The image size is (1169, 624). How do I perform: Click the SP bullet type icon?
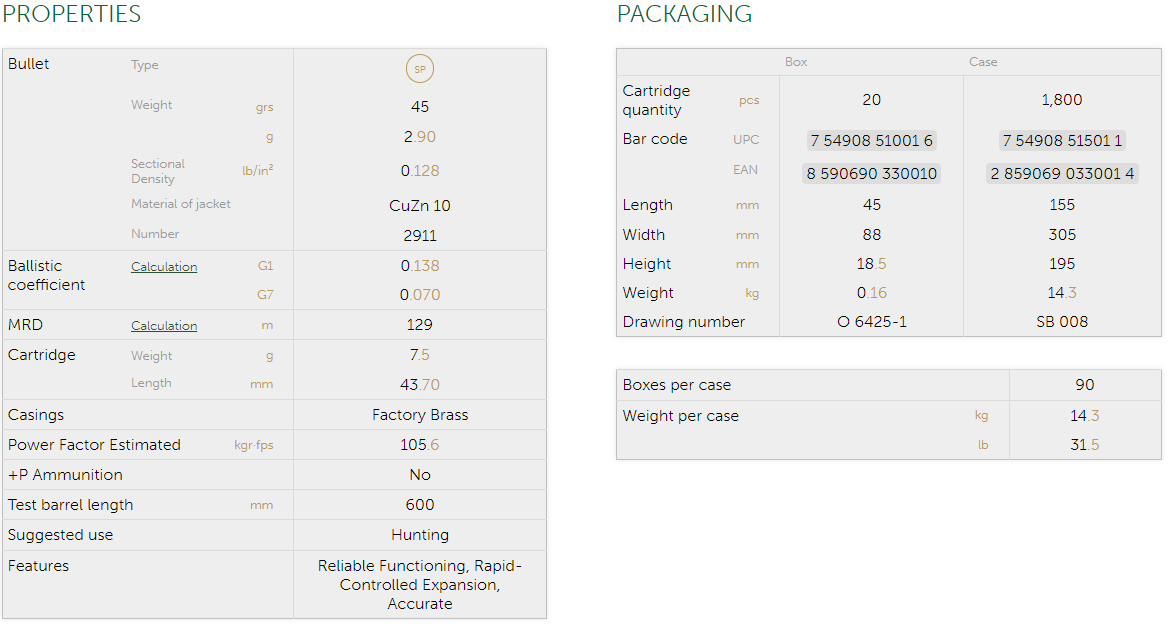point(420,69)
